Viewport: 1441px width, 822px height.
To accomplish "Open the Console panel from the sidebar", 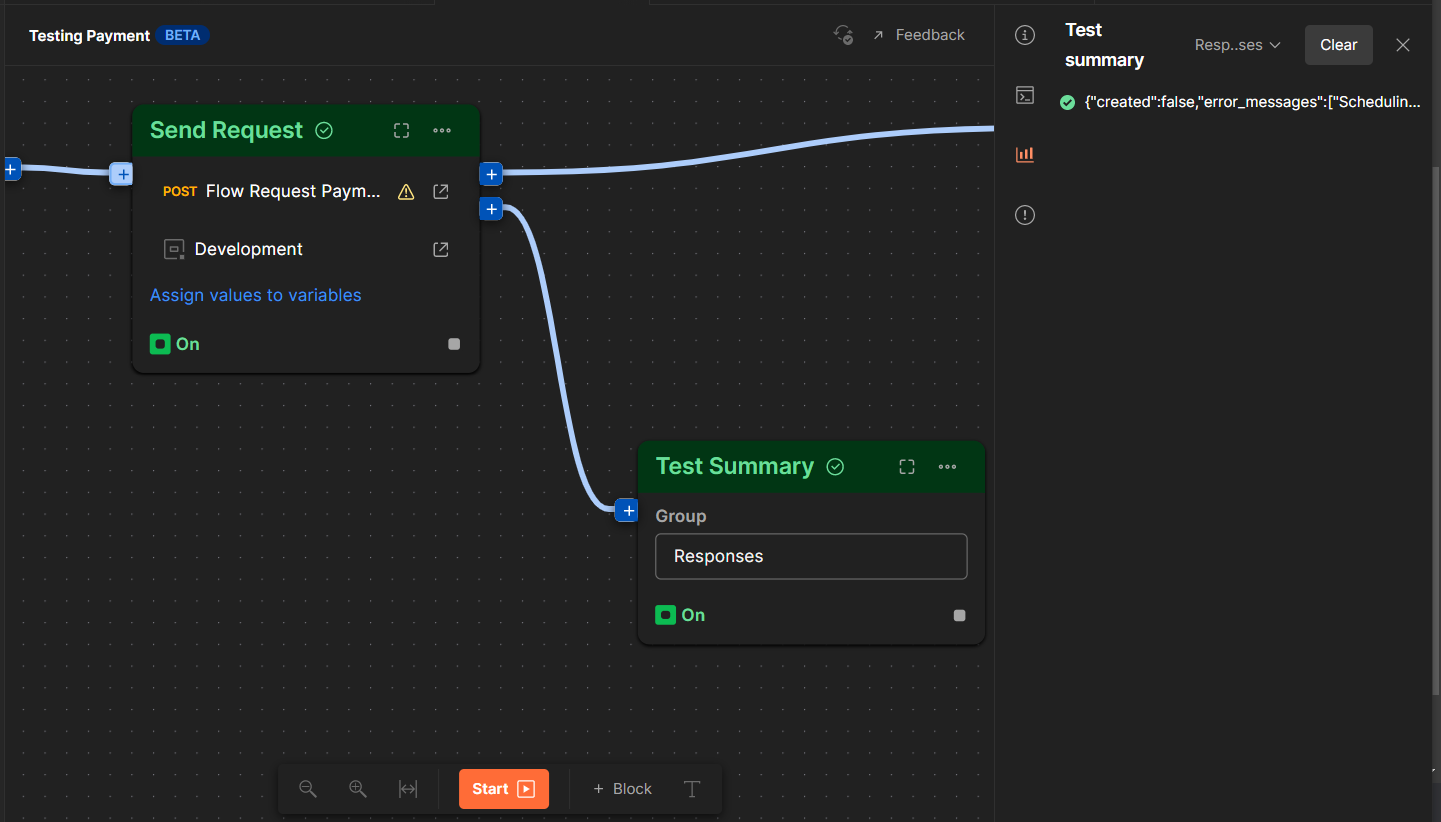I will pos(1024,95).
